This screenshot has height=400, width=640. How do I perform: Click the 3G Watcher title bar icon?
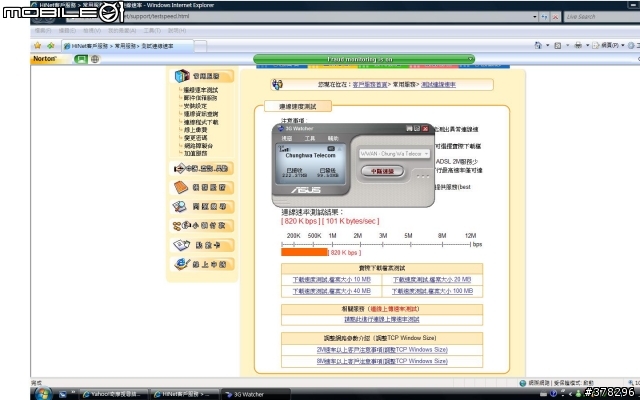[280, 129]
